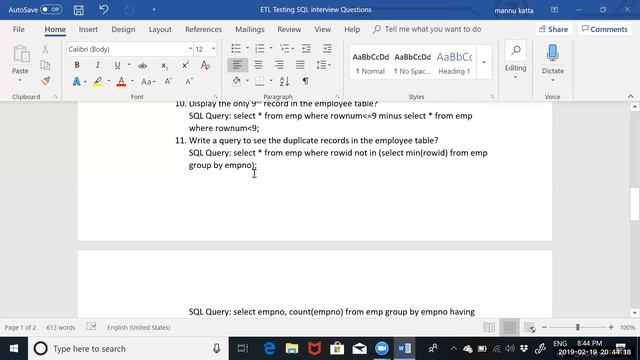Justify the paragraph text
Viewport: 640px width, 360px height.
pyautogui.click(x=300, y=65)
